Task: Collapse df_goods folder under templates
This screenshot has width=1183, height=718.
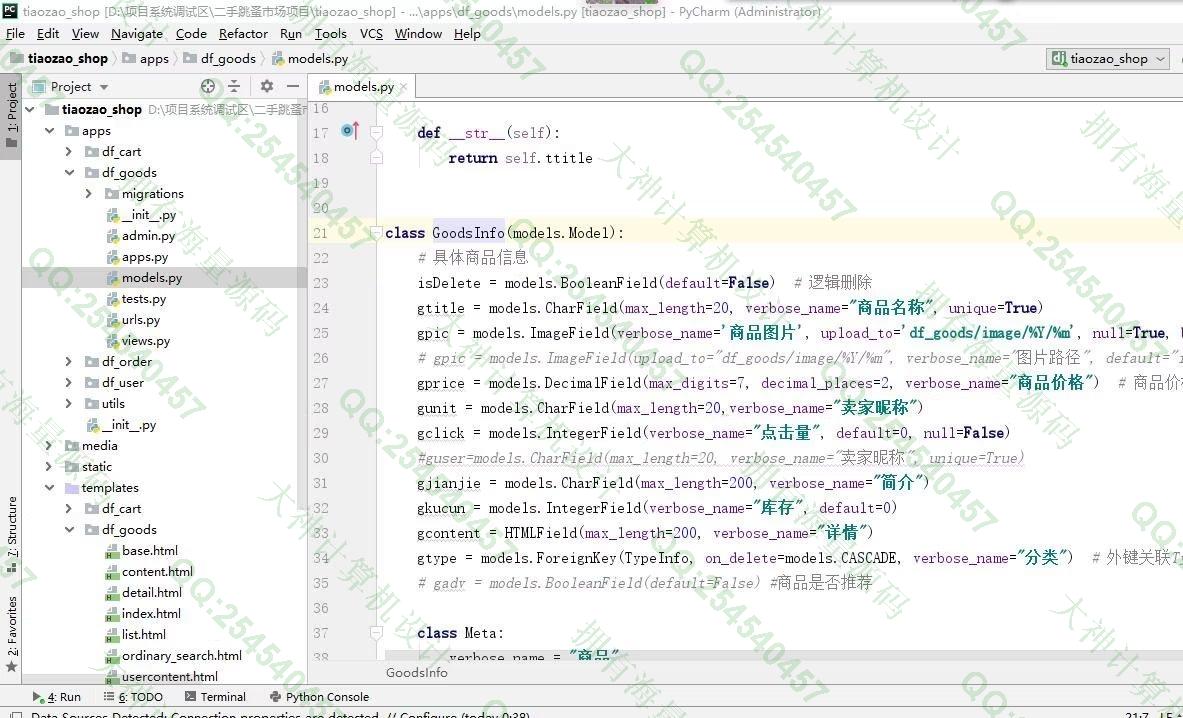Action: coord(69,529)
